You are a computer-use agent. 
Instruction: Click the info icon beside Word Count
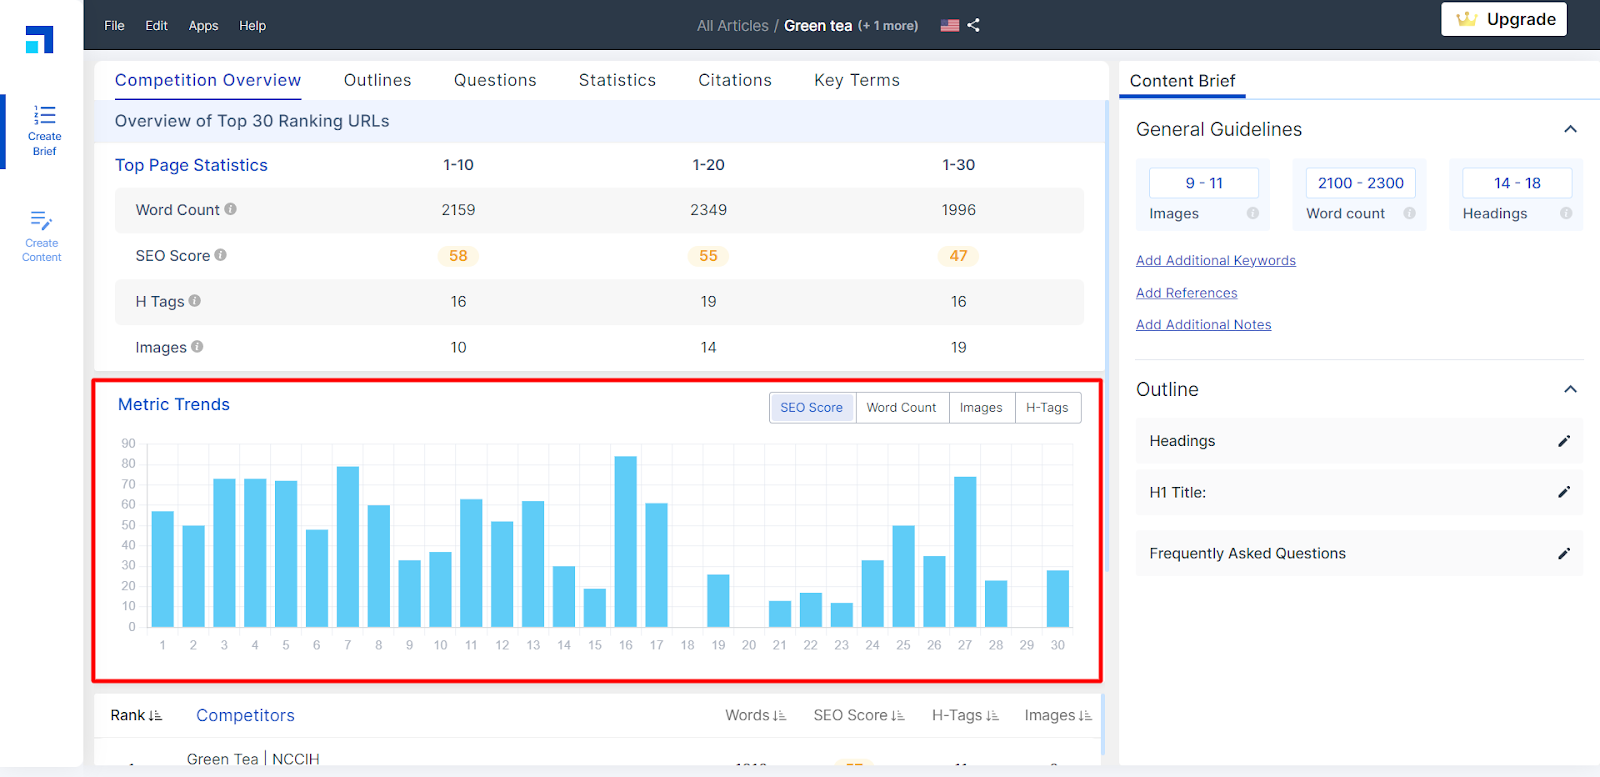[231, 209]
